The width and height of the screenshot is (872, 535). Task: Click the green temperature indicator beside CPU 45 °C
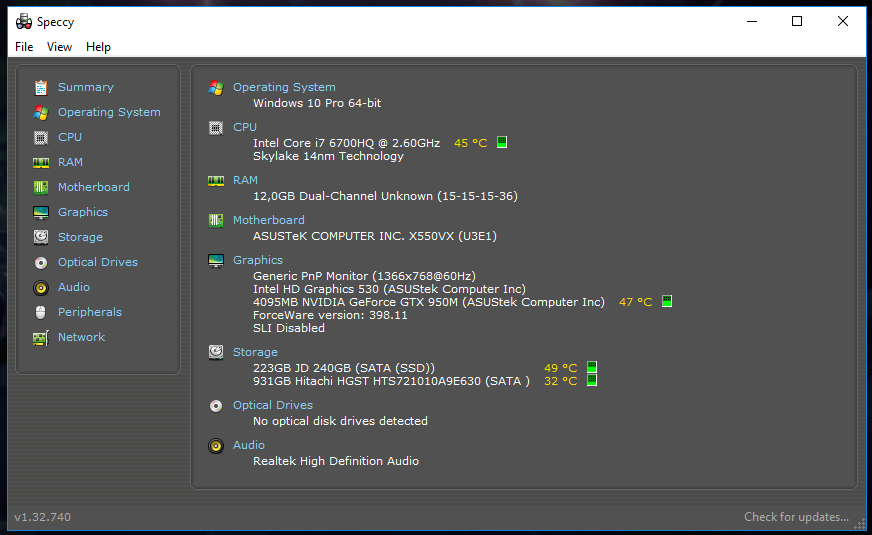502,142
